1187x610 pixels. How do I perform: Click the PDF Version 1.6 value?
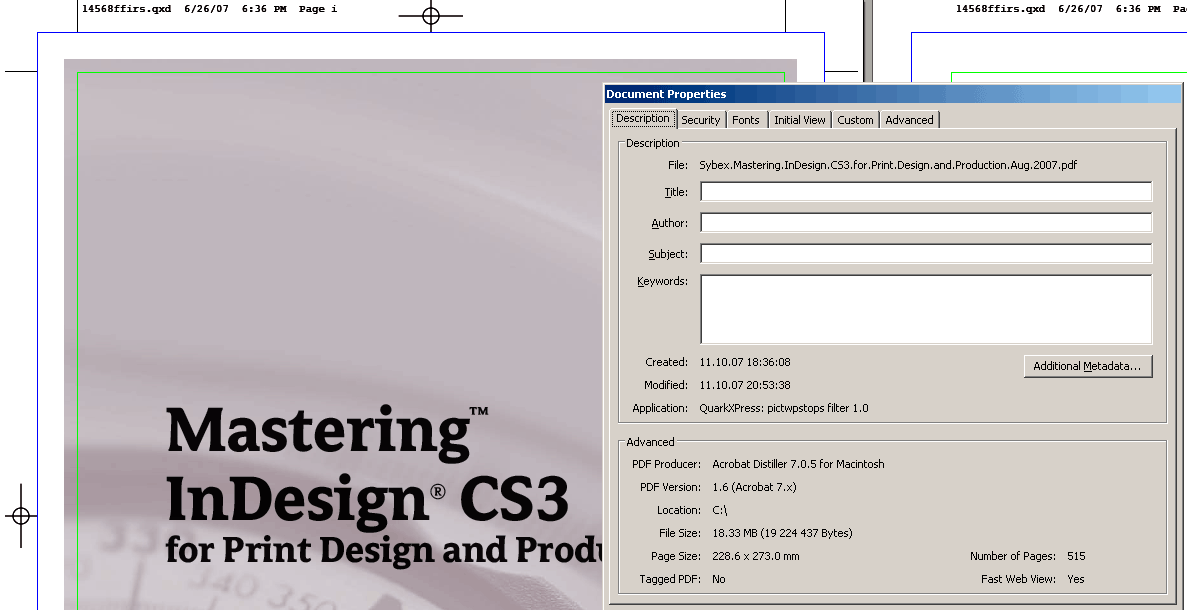[754, 487]
